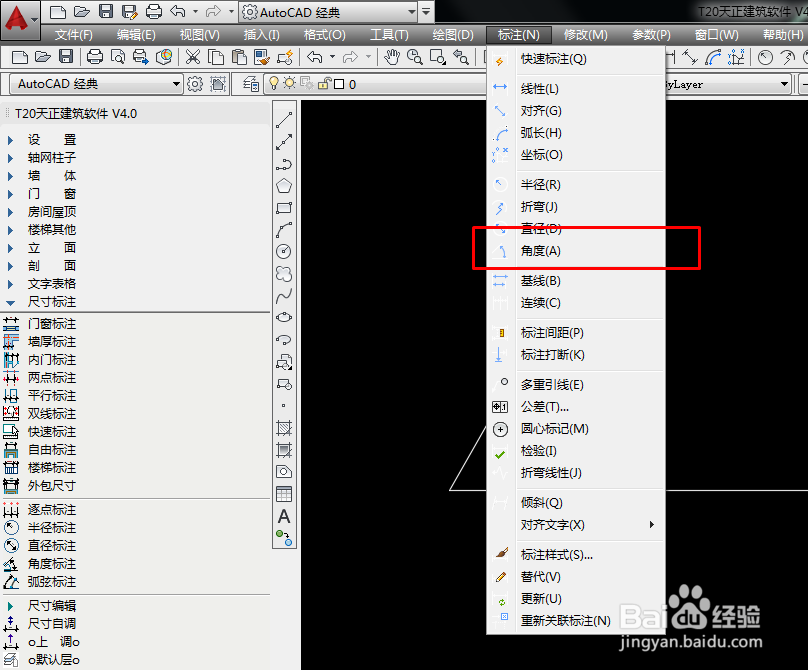Open the 工具(T) menu
Image resolution: width=808 pixels, height=670 pixels.
[389, 35]
